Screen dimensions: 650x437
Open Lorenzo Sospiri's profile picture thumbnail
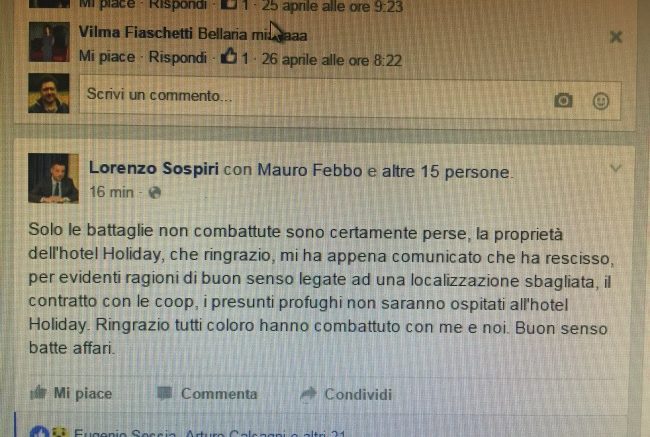tap(53, 178)
